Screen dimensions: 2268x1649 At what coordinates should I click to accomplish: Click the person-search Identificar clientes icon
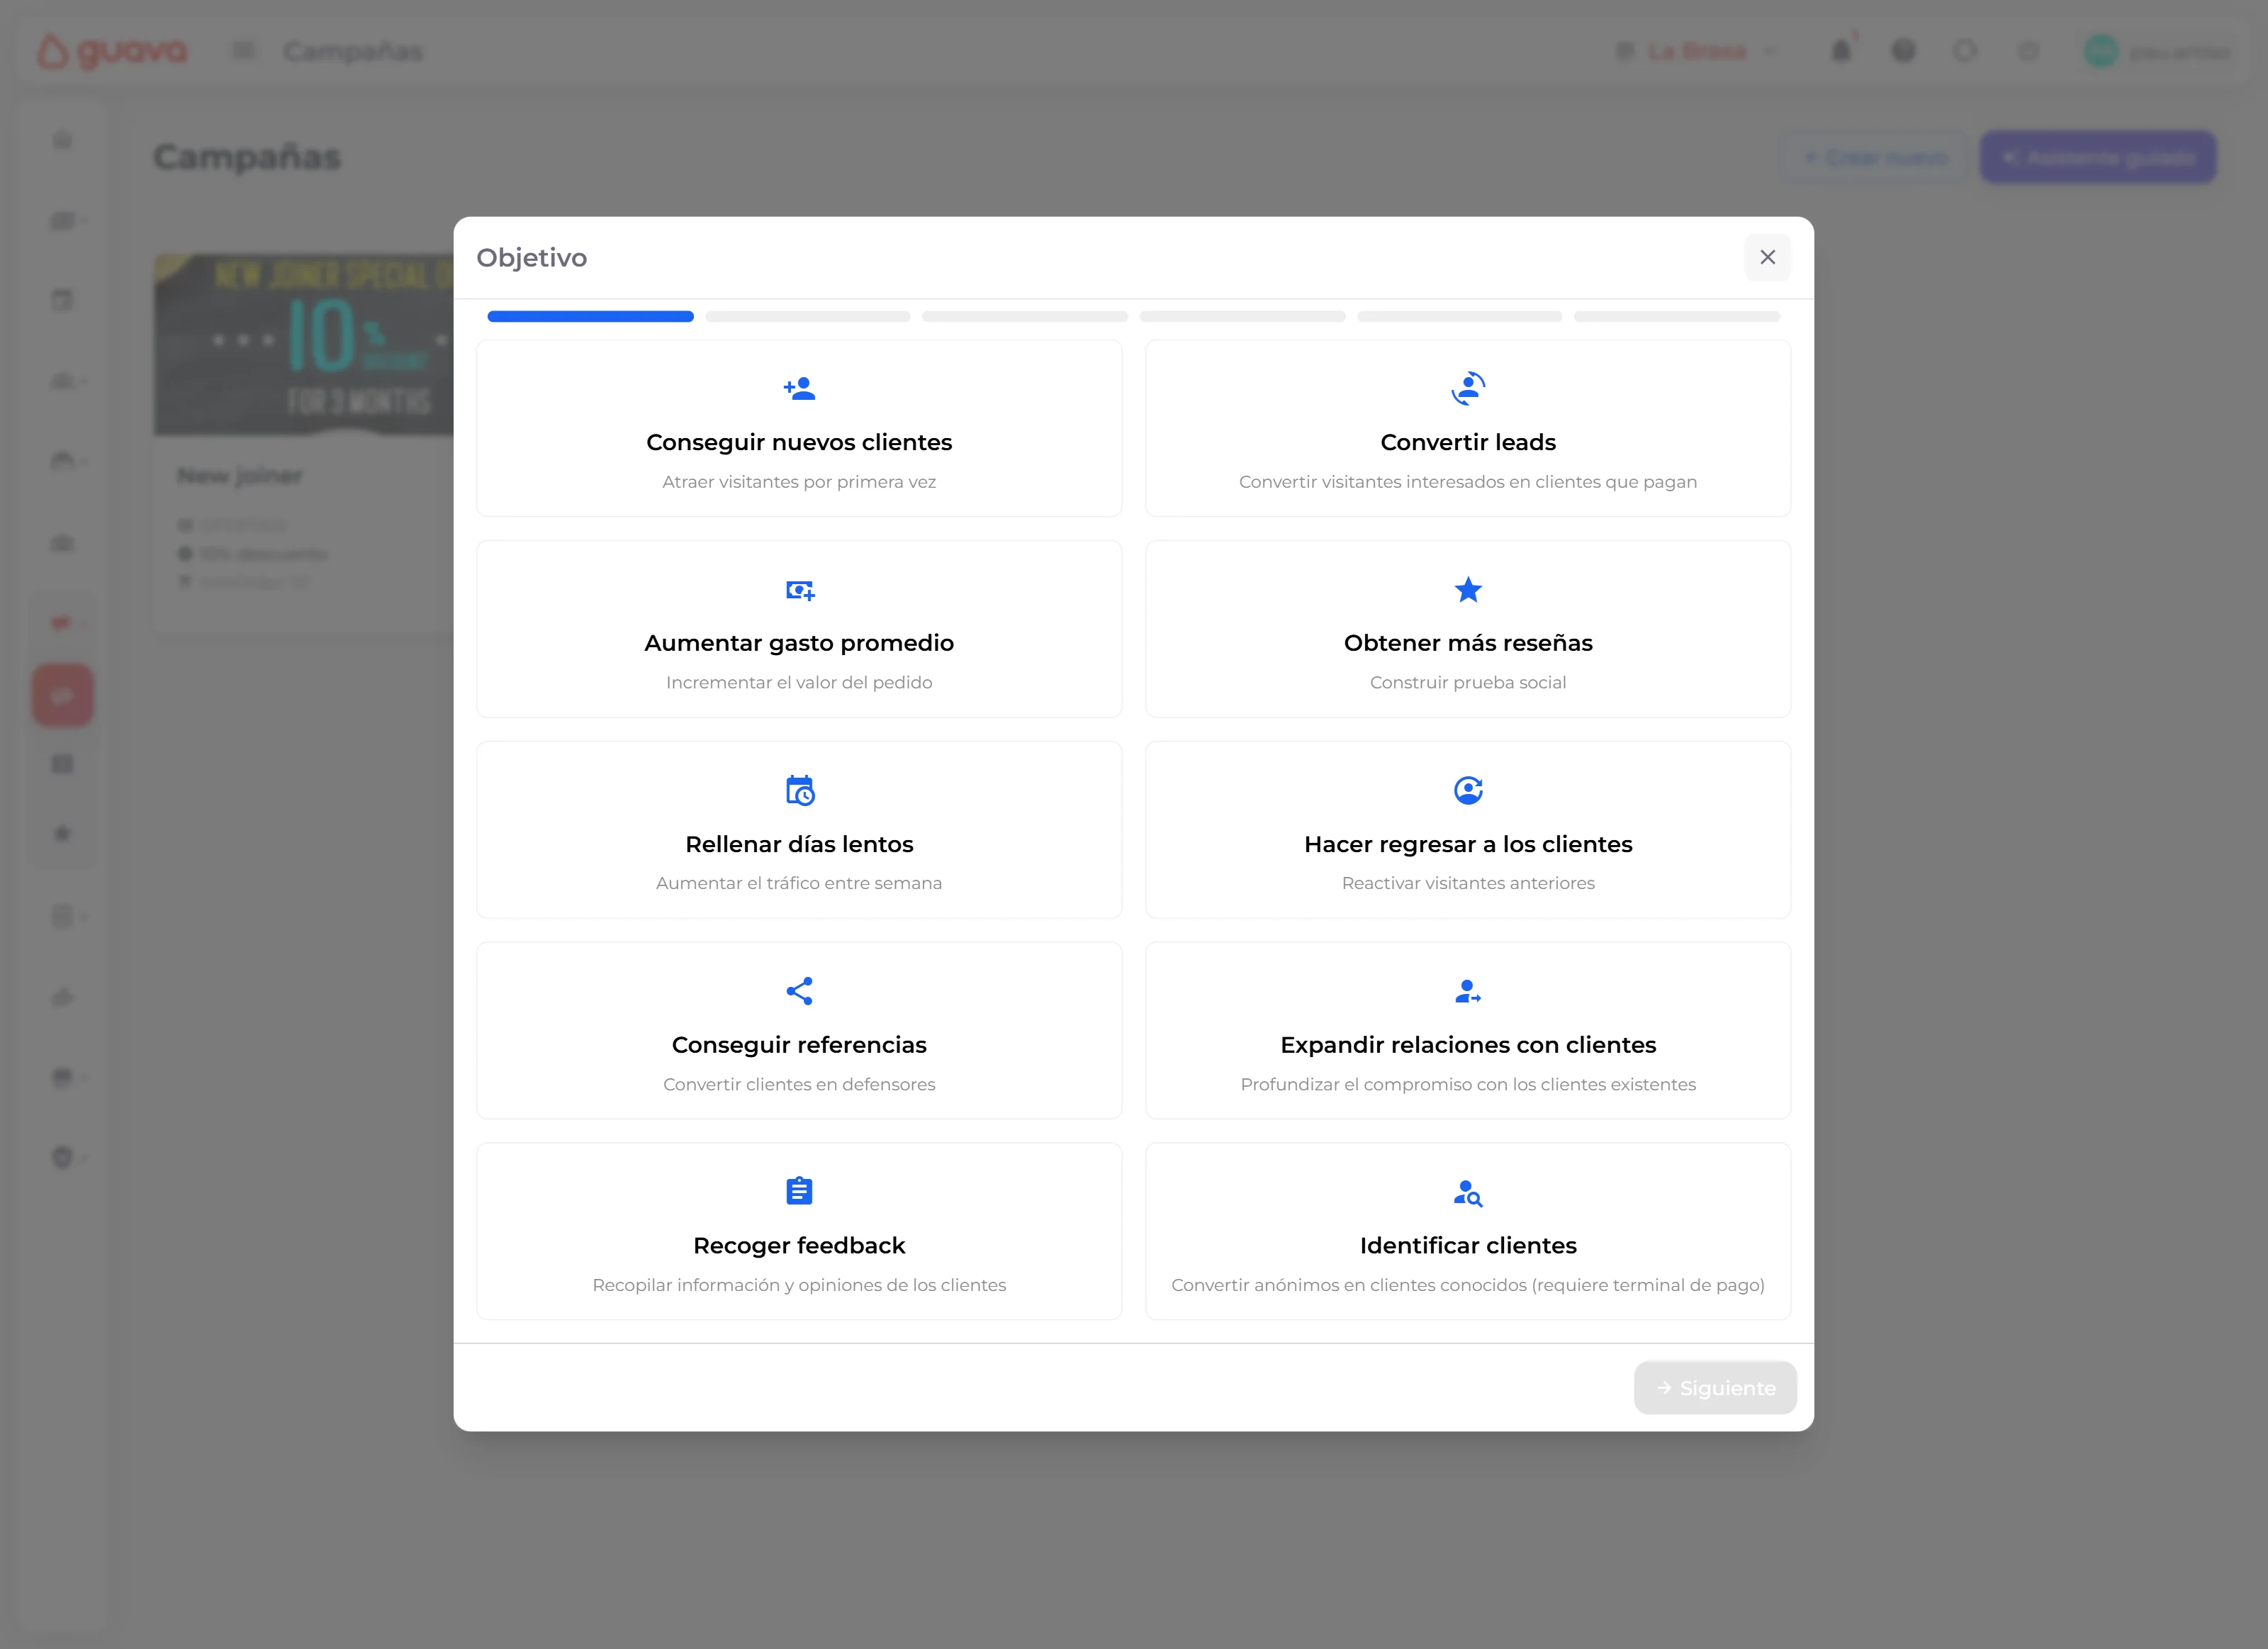click(1467, 1192)
